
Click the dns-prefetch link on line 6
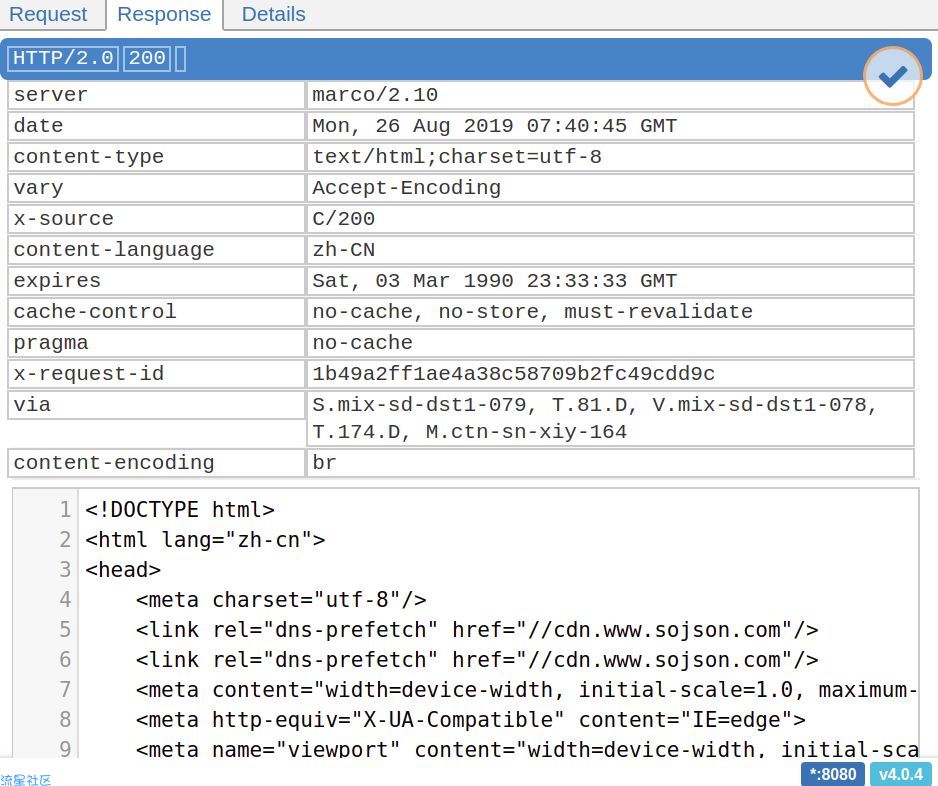click(x=477, y=659)
